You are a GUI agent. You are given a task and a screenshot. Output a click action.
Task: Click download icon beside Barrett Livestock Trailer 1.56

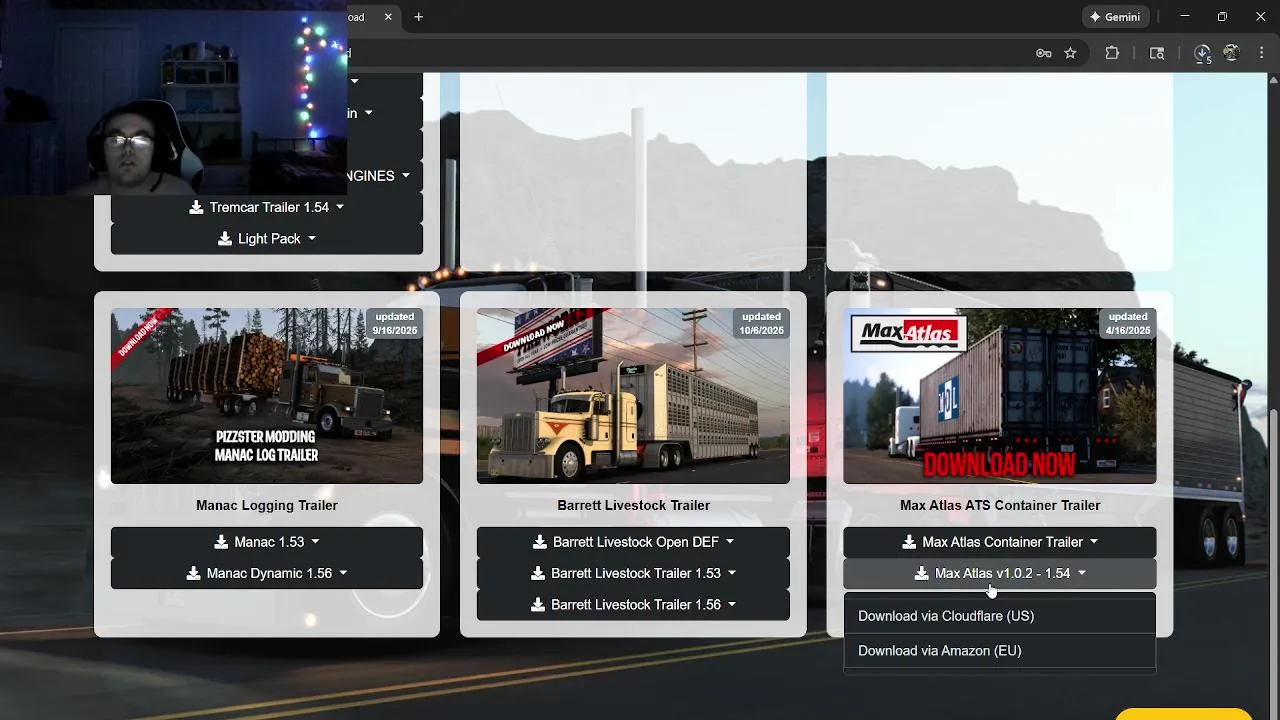tap(538, 605)
